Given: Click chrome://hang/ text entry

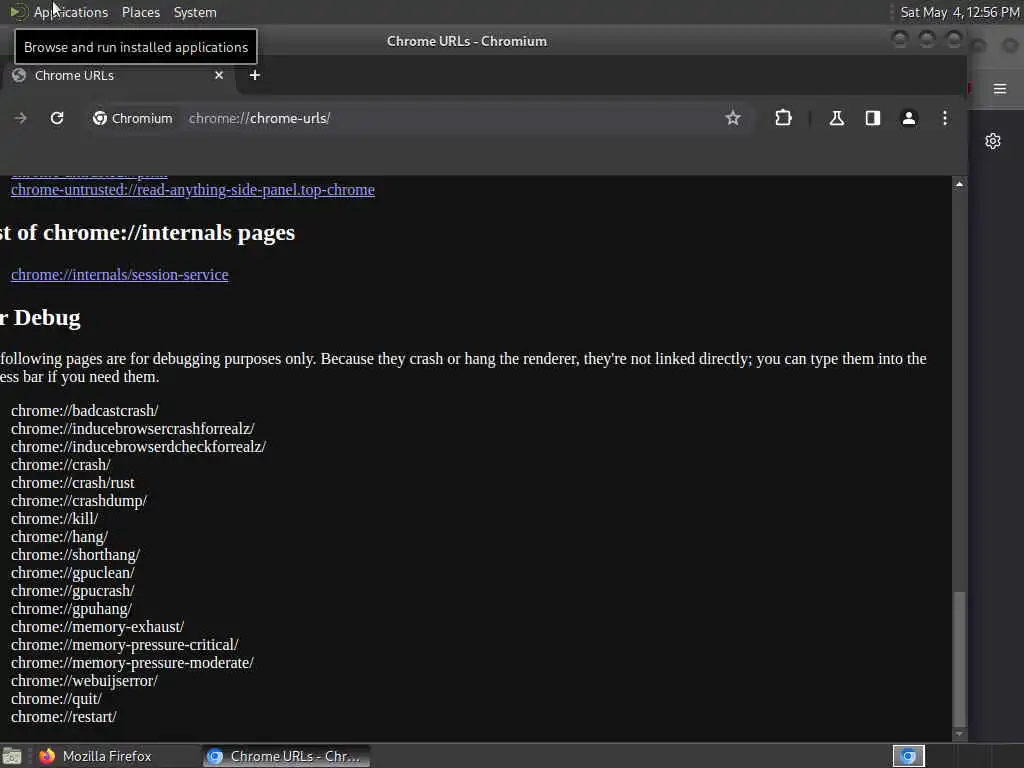Looking at the screenshot, I should pyautogui.click(x=59, y=537).
